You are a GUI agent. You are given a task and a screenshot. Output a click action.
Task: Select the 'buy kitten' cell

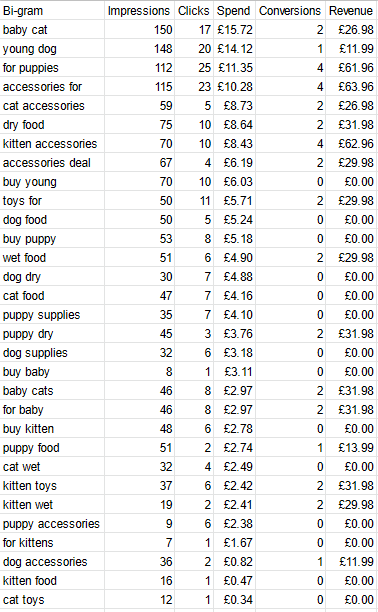coord(52,429)
